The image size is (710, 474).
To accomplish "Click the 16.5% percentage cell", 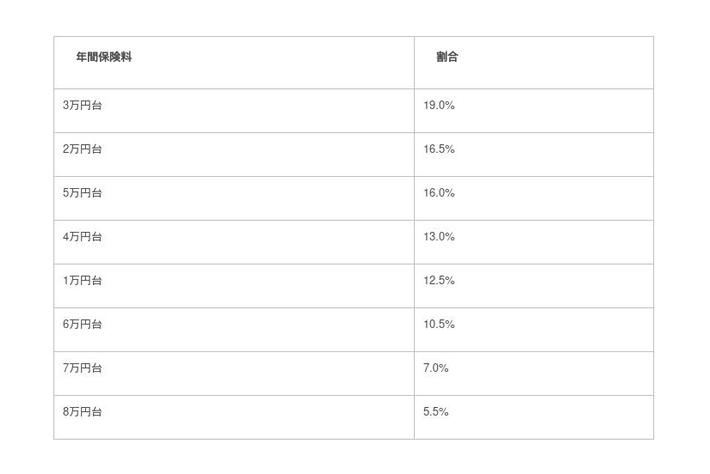I will (439, 149).
